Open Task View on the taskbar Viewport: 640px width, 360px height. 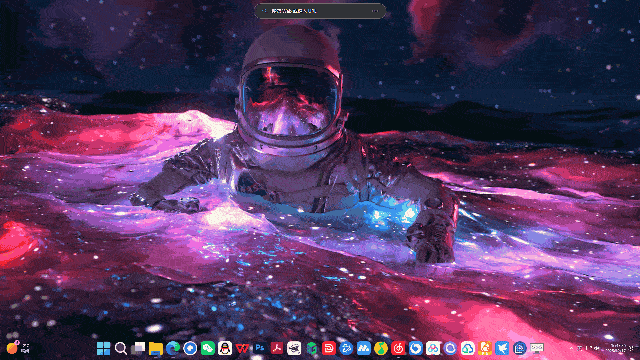click(x=138, y=348)
